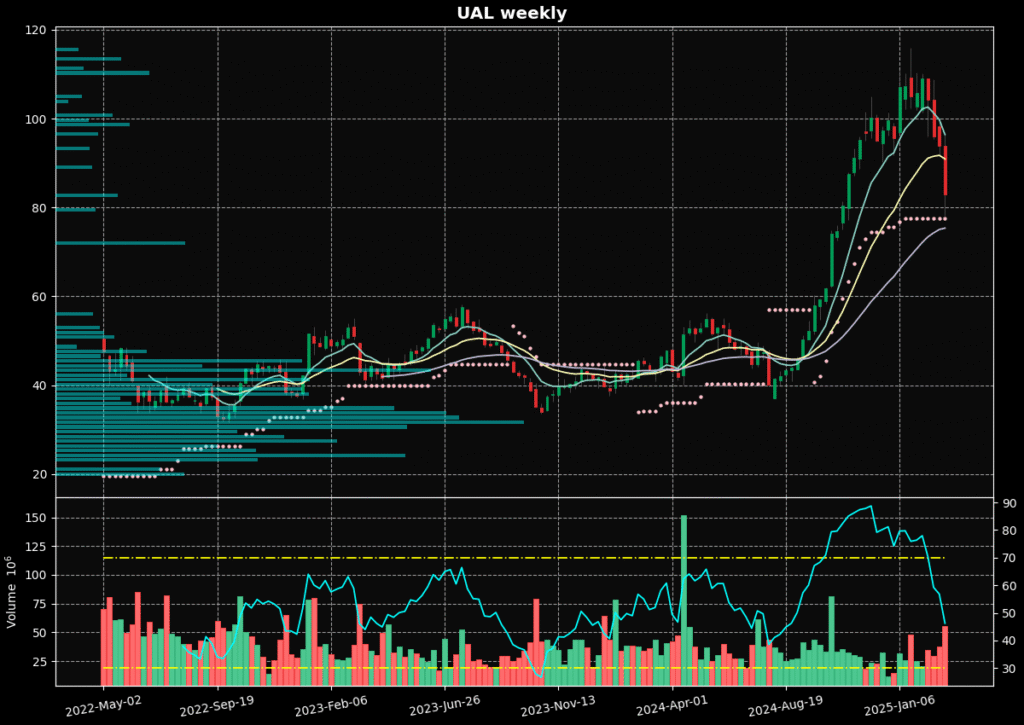The height and width of the screenshot is (725, 1024).
Task: Click the tallest green volume bar near April 2024
Action: tap(684, 600)
